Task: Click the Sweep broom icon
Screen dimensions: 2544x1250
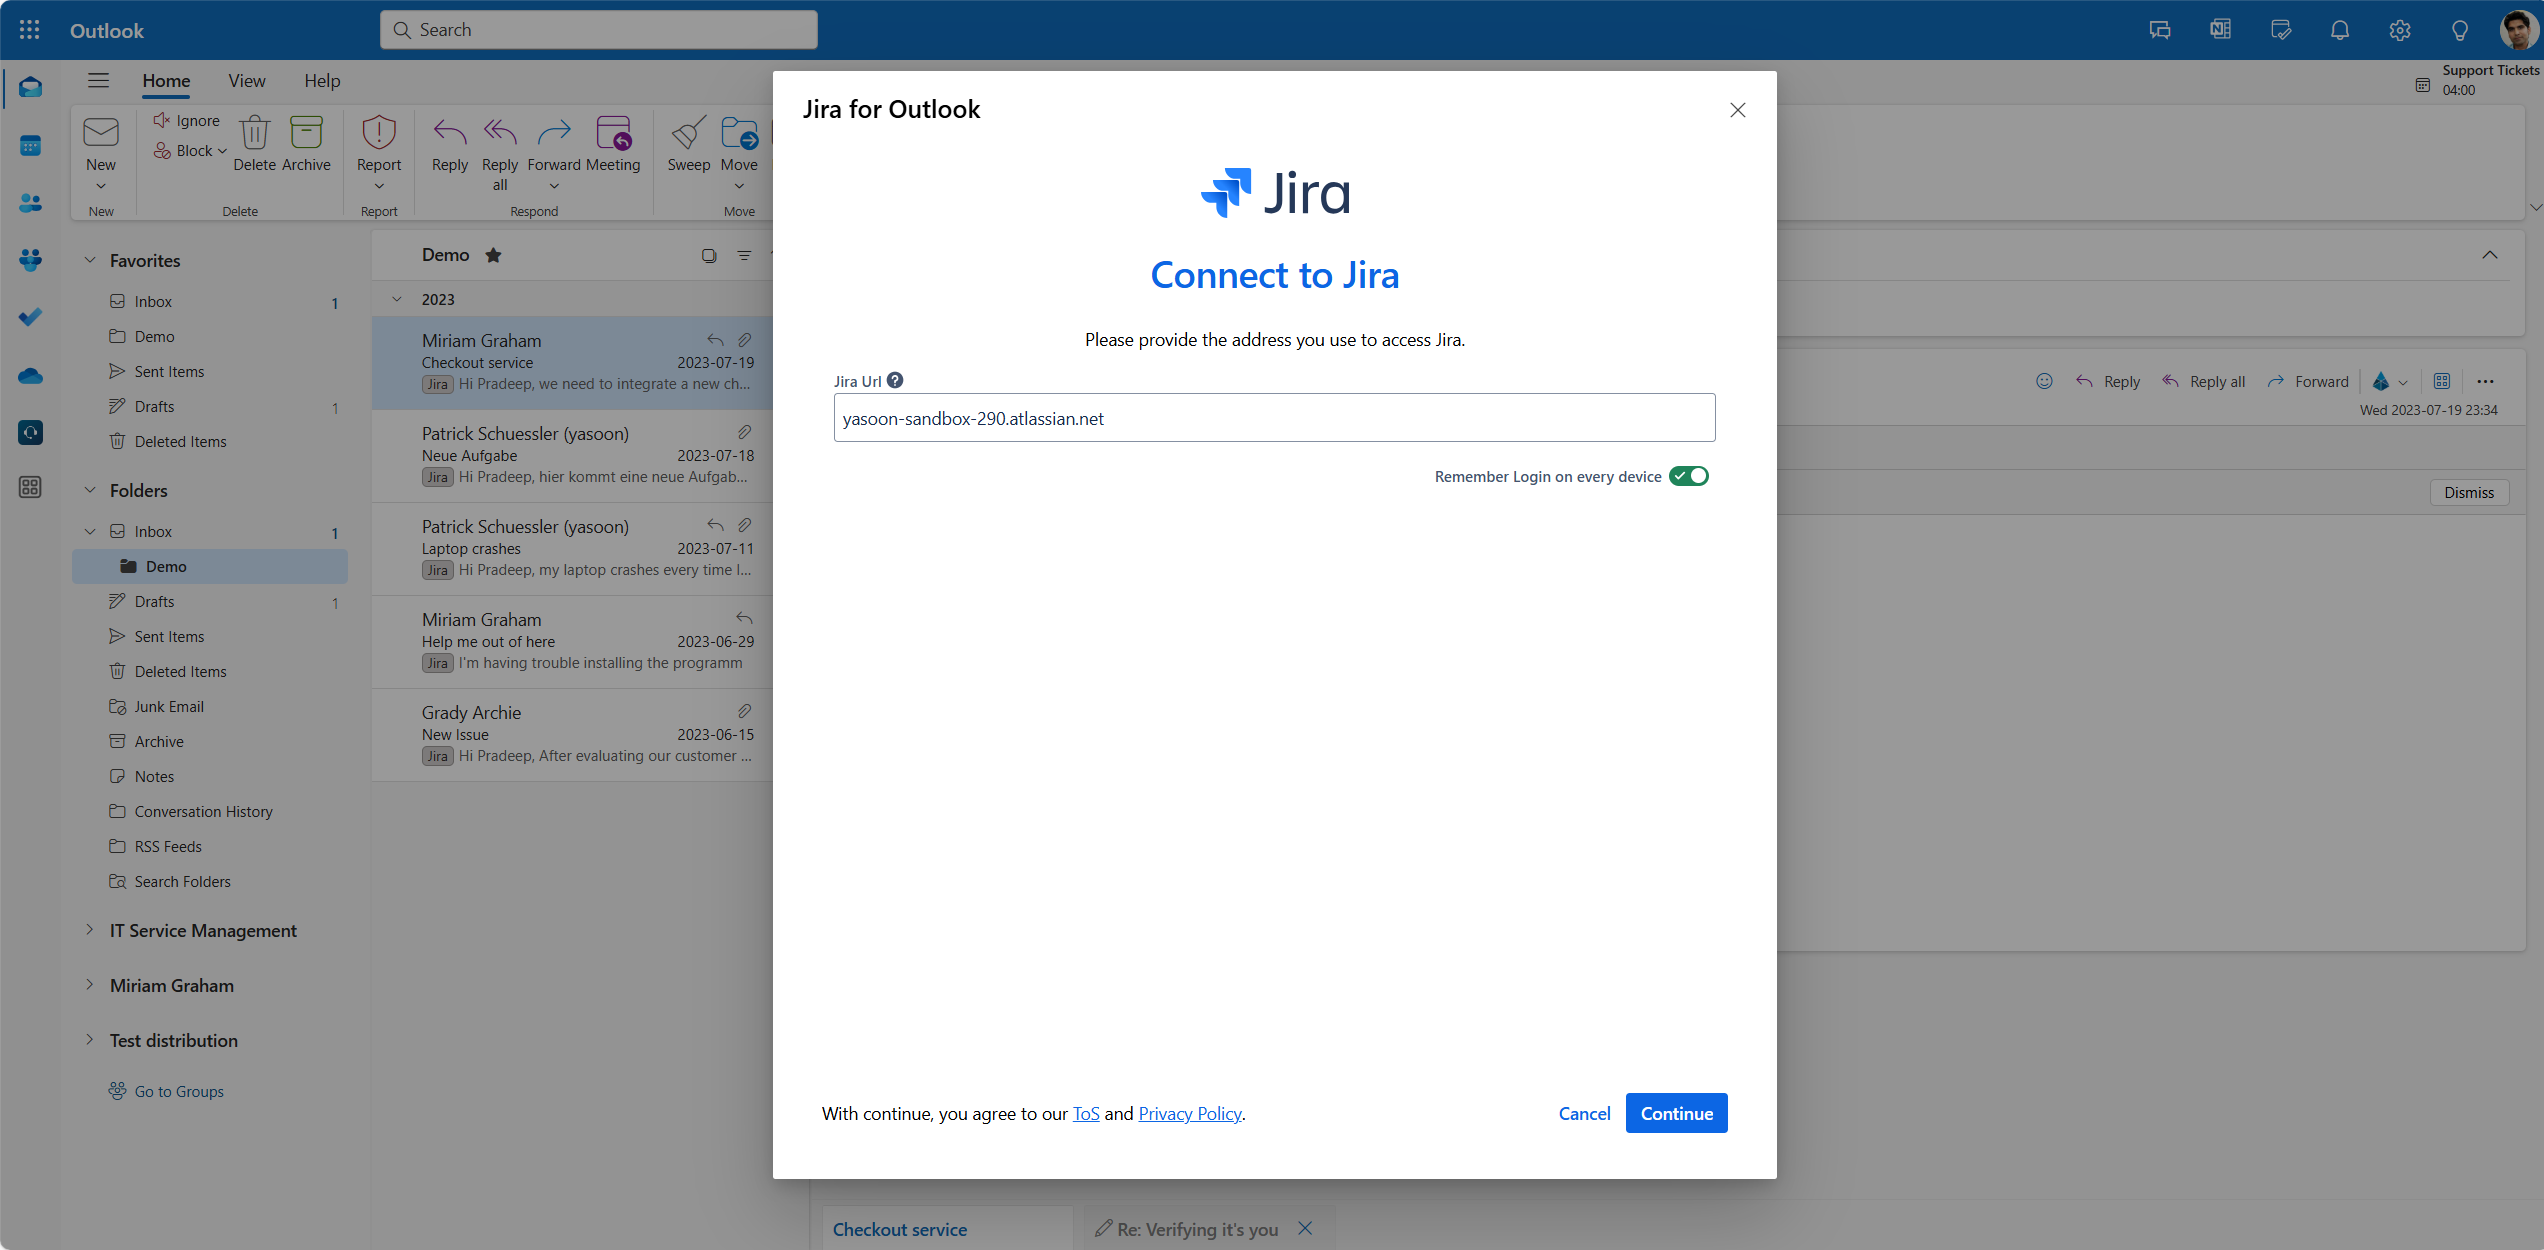Action: [x=688, y=134]
